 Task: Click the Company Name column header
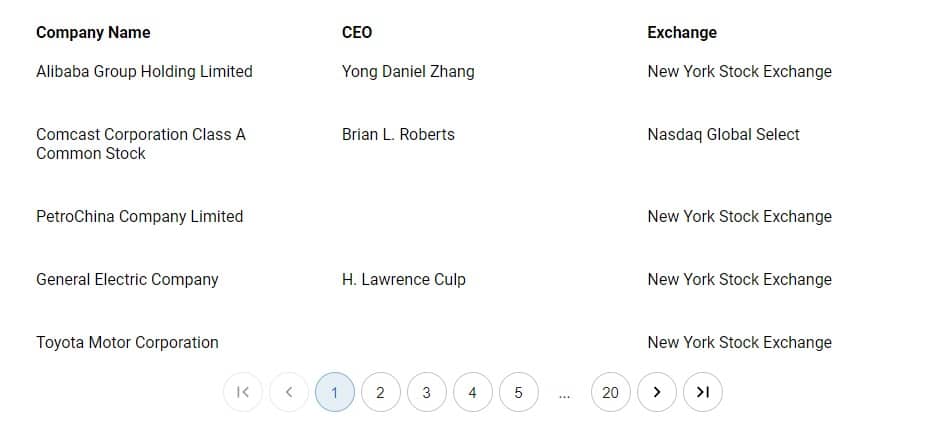click(93, 33)
